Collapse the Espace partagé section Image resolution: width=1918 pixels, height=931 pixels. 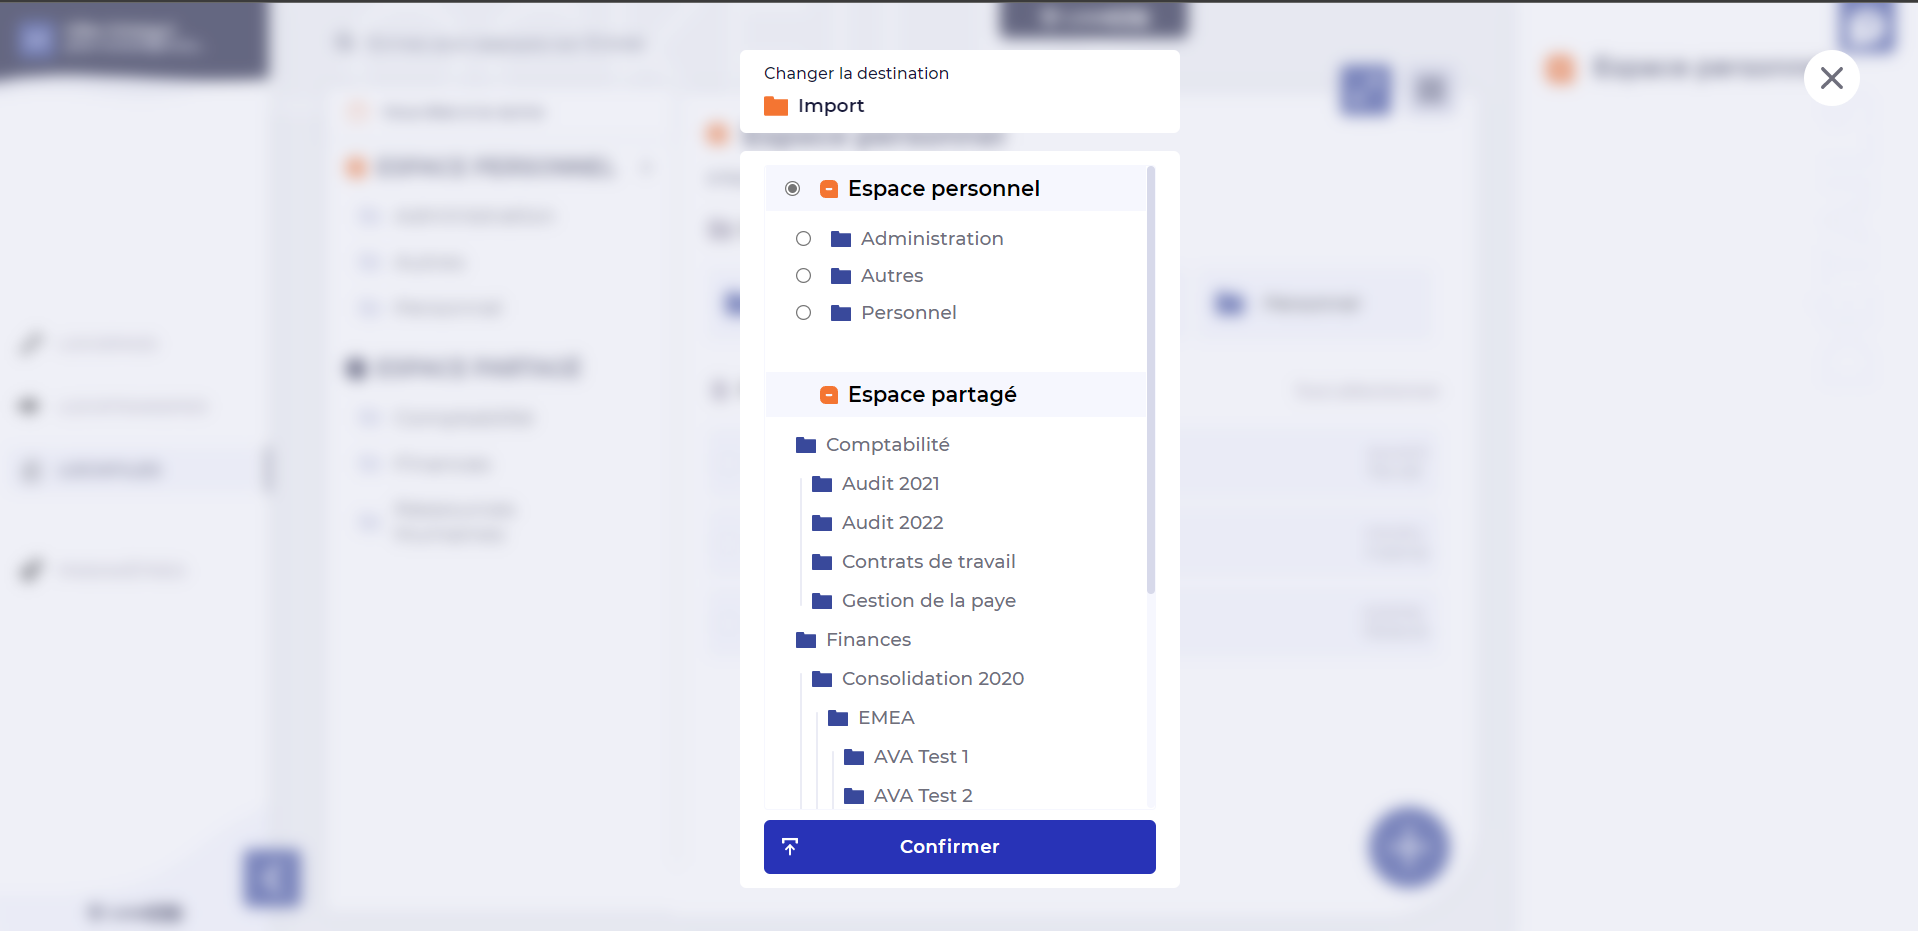[829, 395]
